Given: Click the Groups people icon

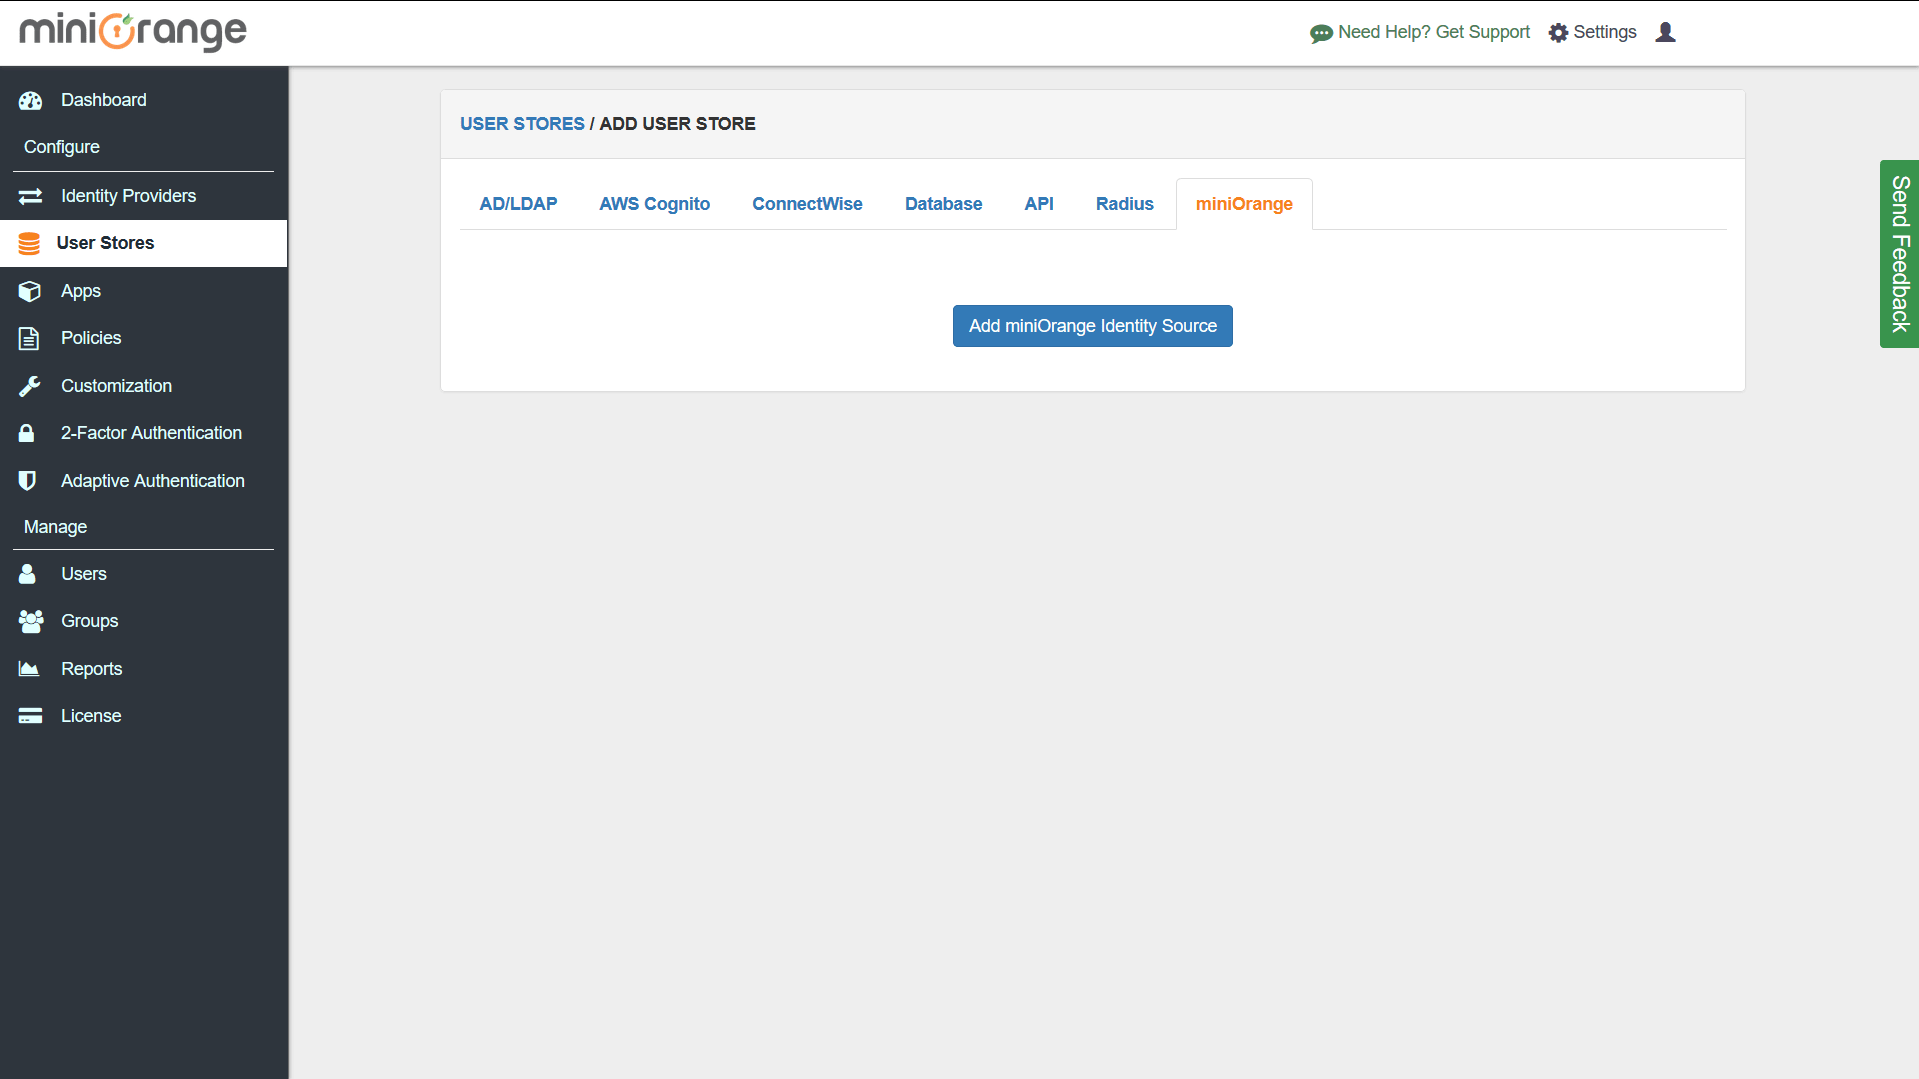Looking at the screenshot, I should pos(30,621).
